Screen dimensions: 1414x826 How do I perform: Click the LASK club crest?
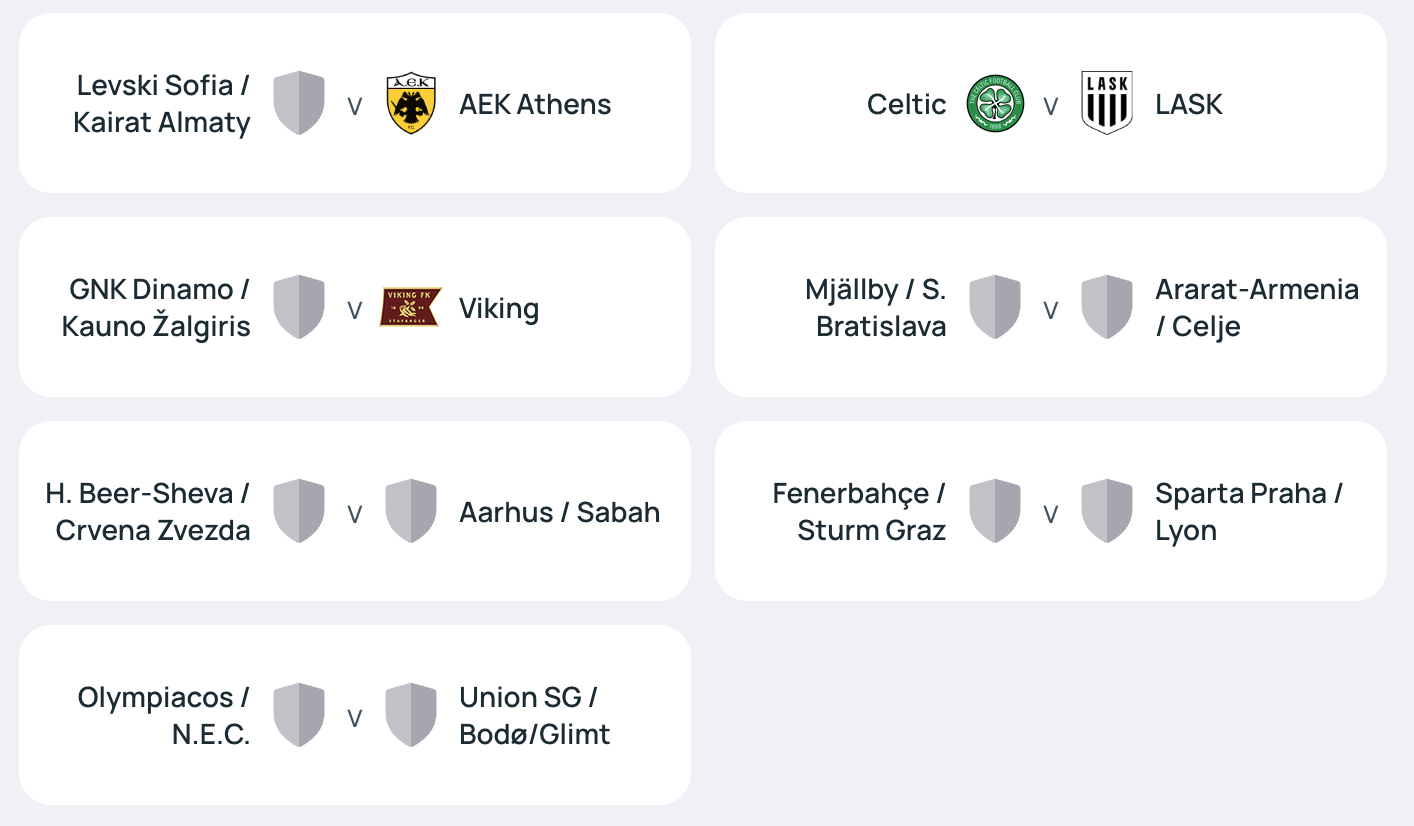[x=1107, y=103]
